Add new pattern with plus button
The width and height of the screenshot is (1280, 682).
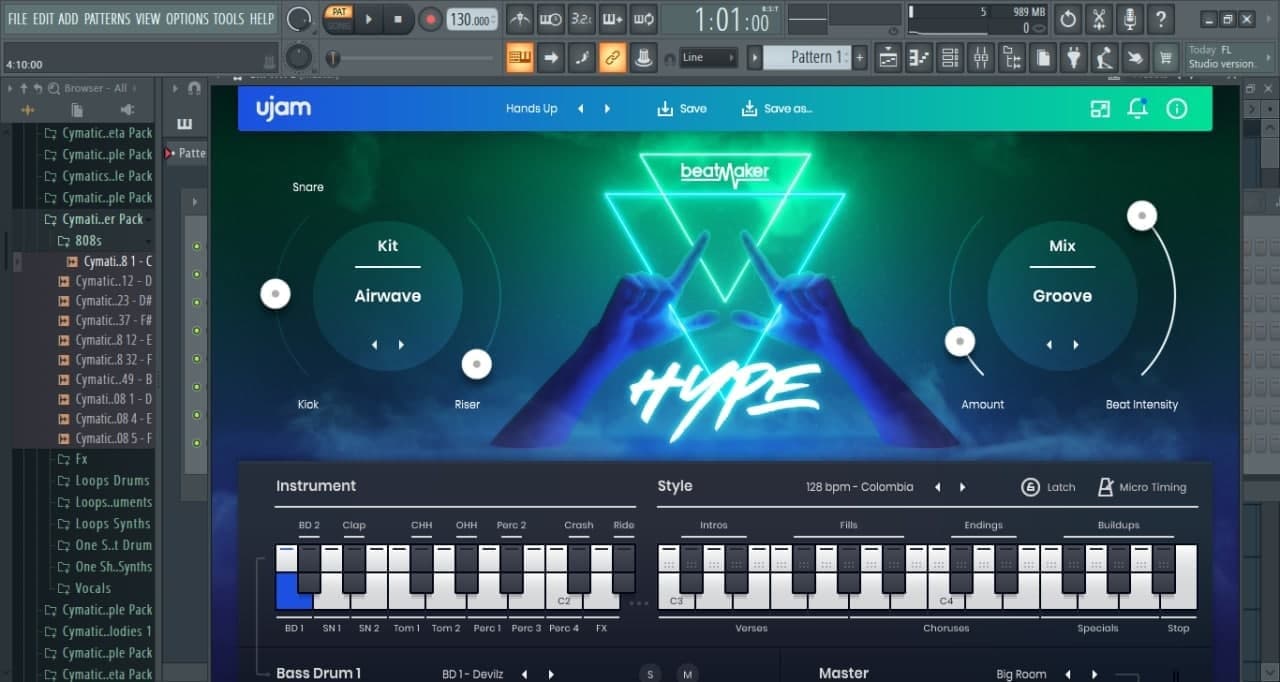point(859,57)
